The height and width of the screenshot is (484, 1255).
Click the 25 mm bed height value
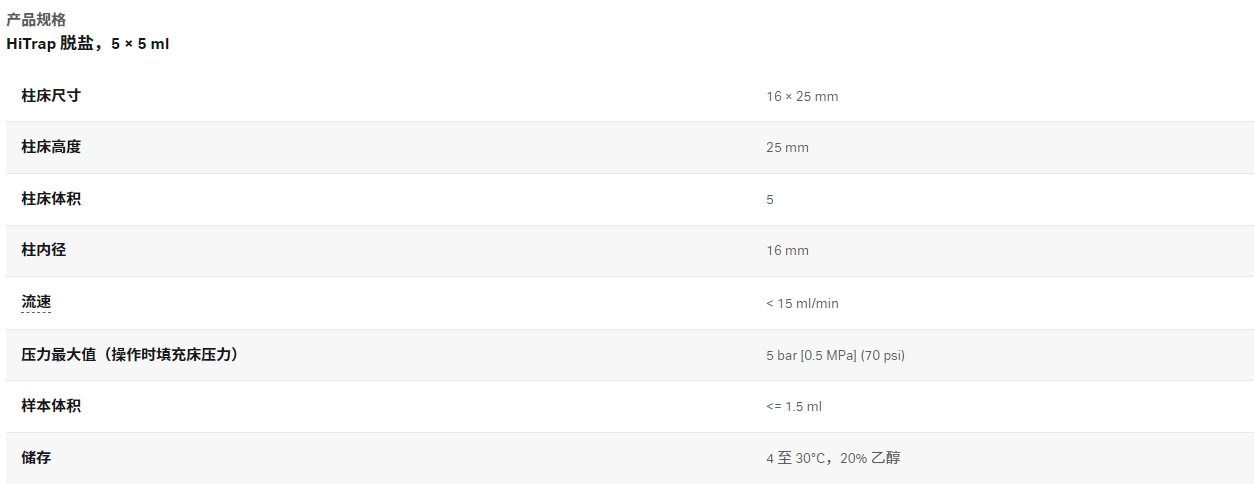coord(787,148)
